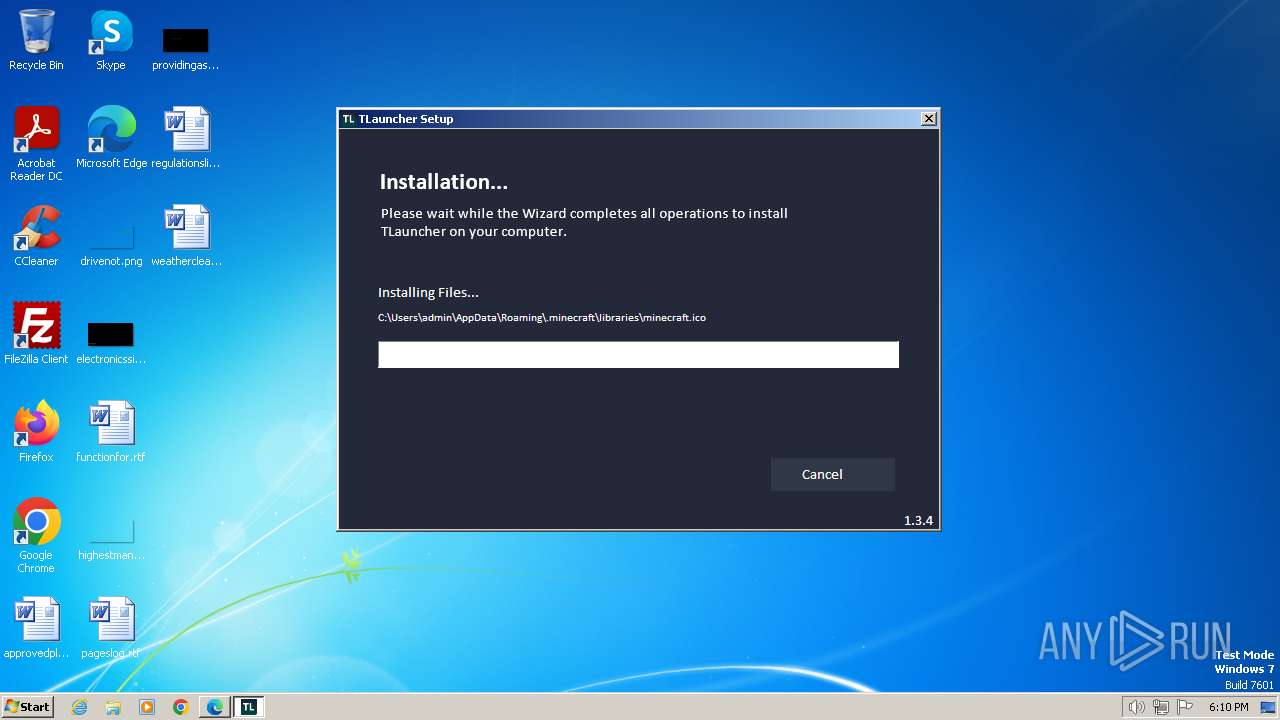The image size is (1280, 720).
Task: Open the functionfor.rtf document
Action: 111,431
